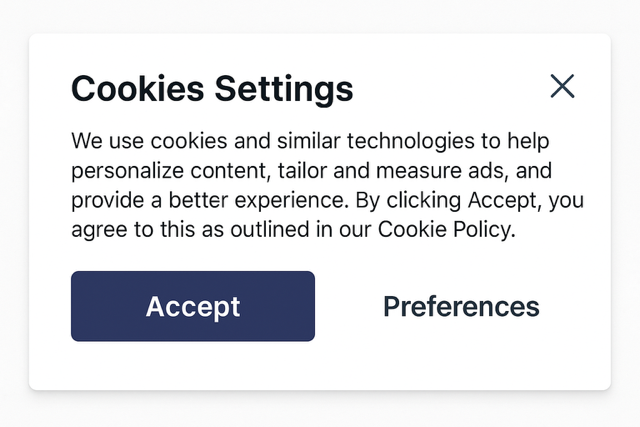The image size is (640, 427).
Task: Customize cookies via Preferences
Action: [x=461, y=307]
